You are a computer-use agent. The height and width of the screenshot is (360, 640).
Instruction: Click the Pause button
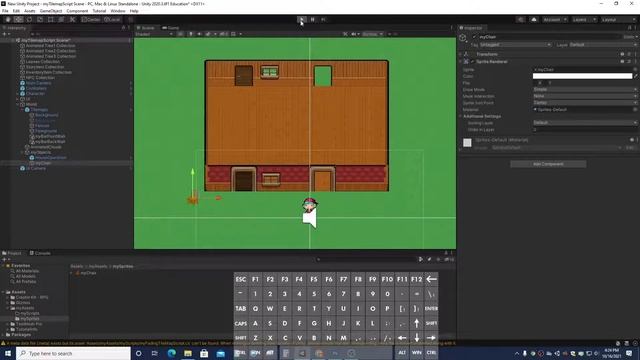tap(313, 20)
